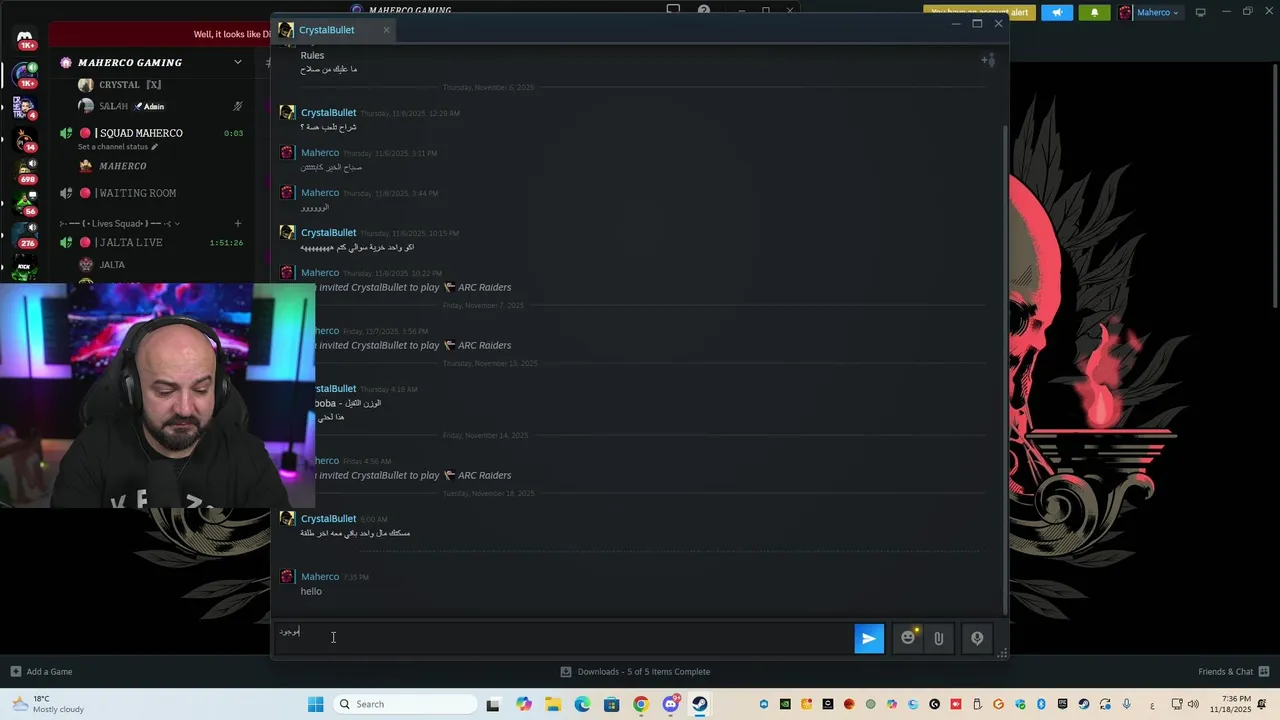
Task: Maximize the Steam chat window
Action: 977,23
